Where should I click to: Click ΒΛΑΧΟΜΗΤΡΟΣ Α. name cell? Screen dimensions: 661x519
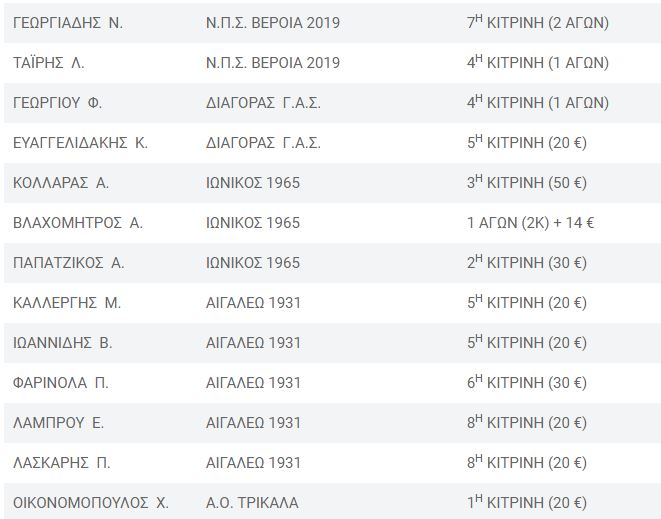(78, 223)
